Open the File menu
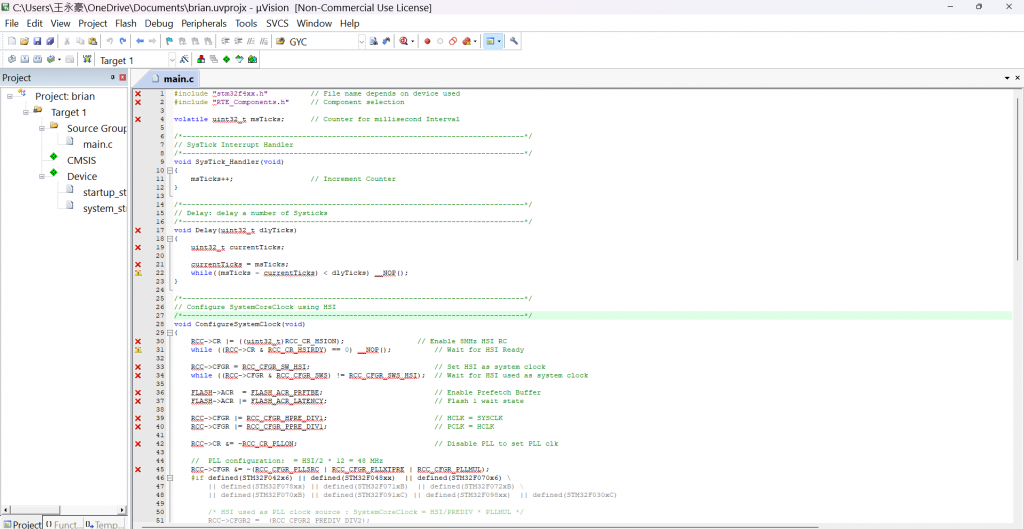This screenshot has width=1024, height=529. (12, 24)
